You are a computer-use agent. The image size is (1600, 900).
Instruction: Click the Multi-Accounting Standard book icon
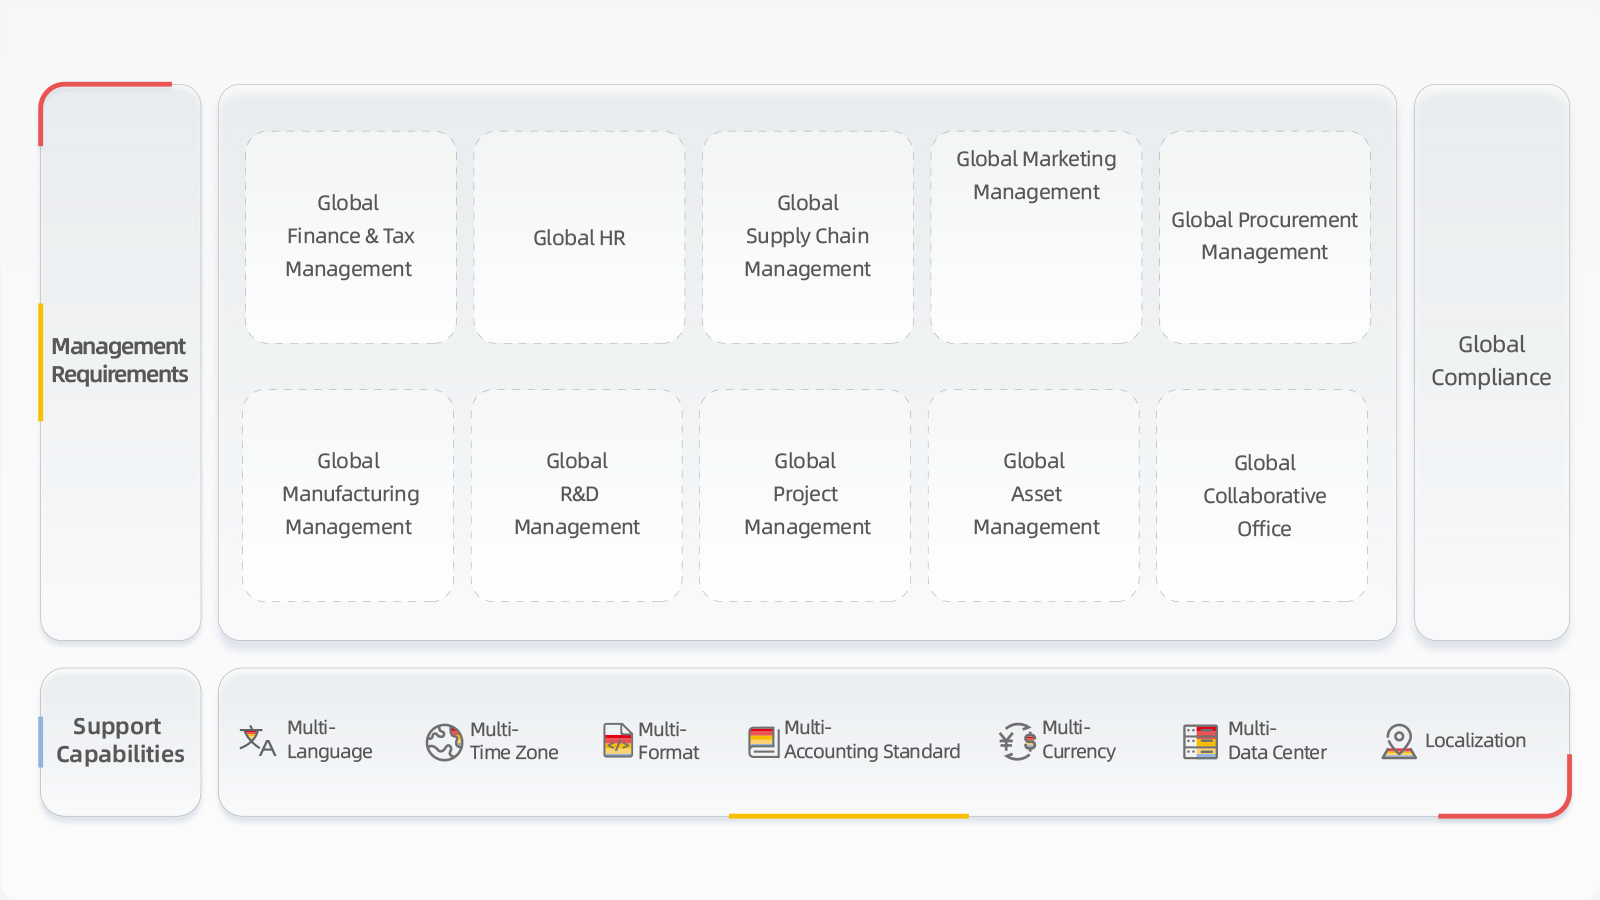pos(763,741)
